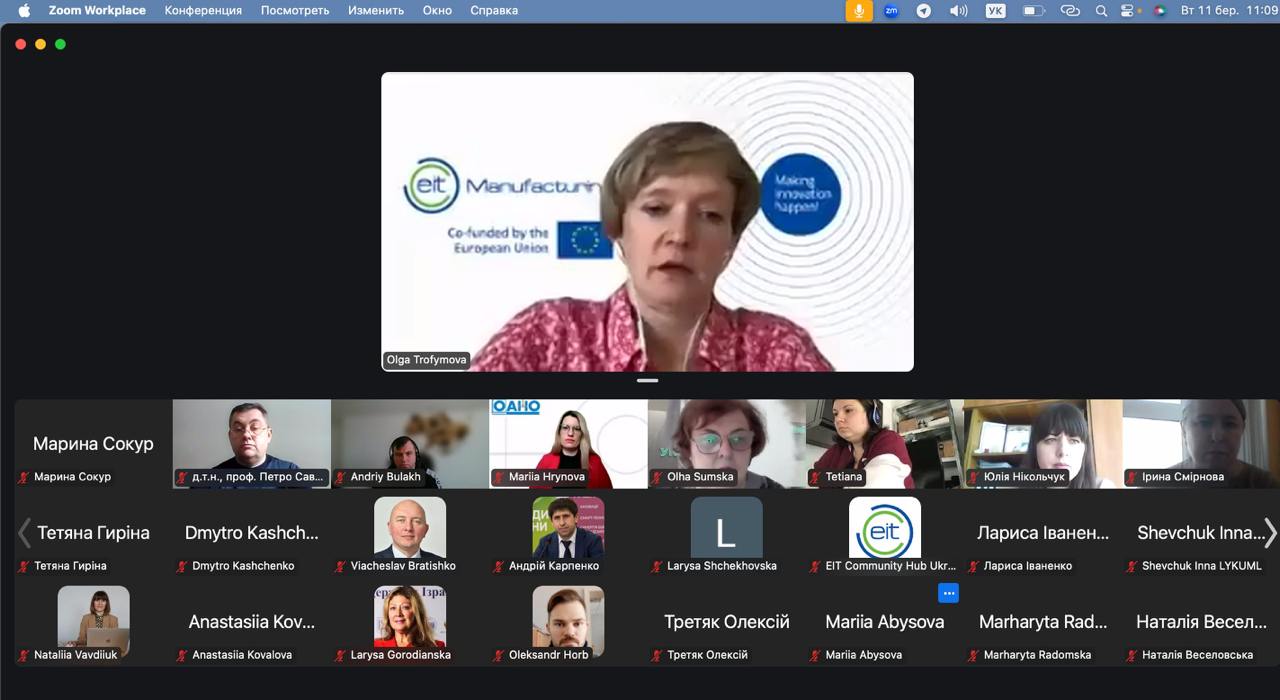The image size is (1280, 700).
Task: Select Mariia Hrynova's video tile
Action: [568, 444]
